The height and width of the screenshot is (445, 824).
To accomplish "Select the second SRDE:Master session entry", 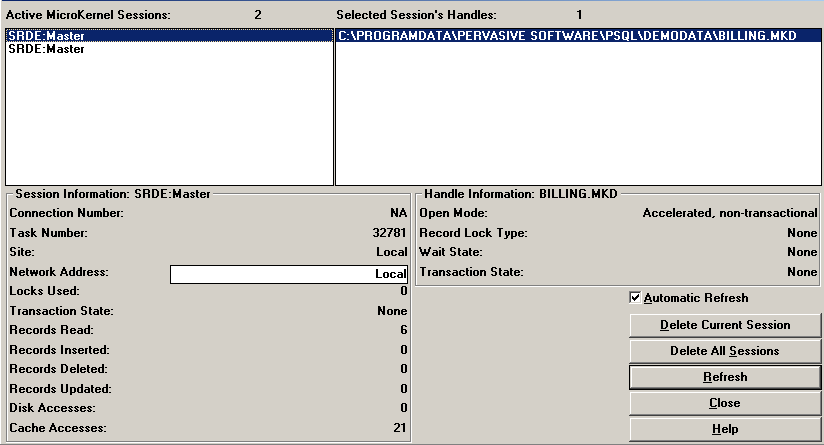I will point(46,49).
